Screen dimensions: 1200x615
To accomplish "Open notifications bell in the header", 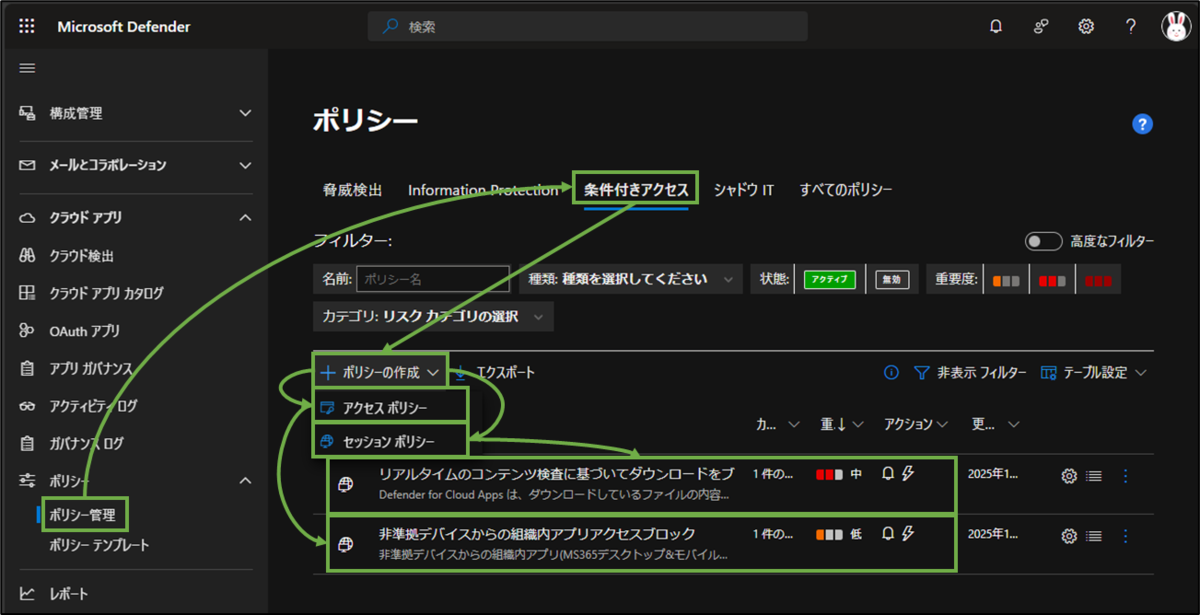I will pos(996,27).
